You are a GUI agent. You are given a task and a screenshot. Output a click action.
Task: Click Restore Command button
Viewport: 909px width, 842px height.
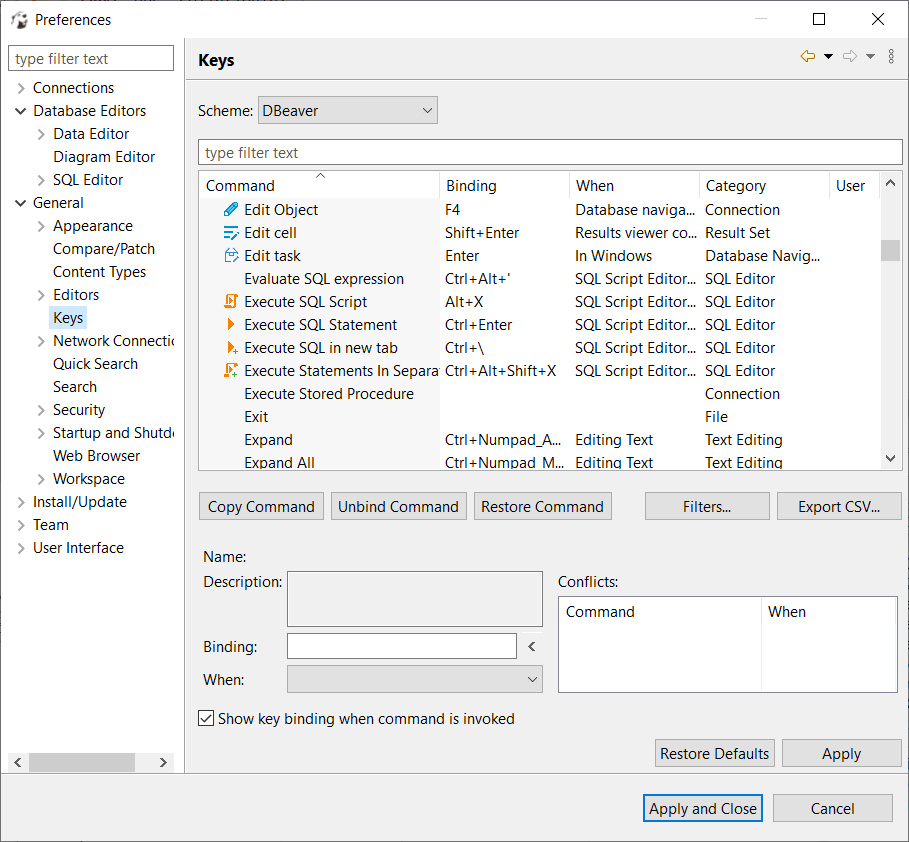(543, 506)
